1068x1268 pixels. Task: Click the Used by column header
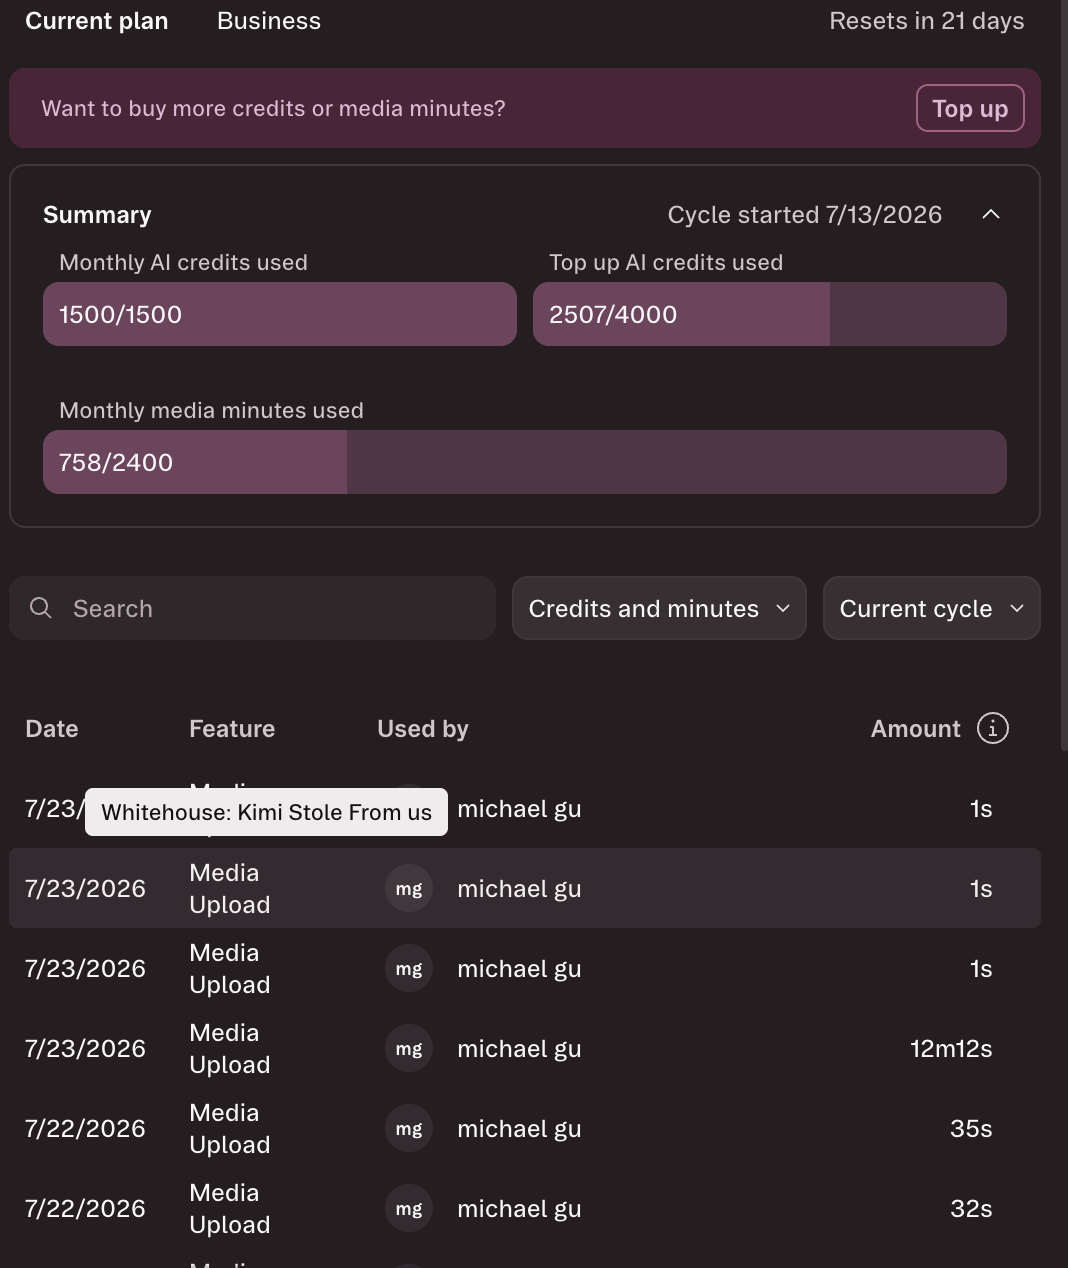[423, 729]
